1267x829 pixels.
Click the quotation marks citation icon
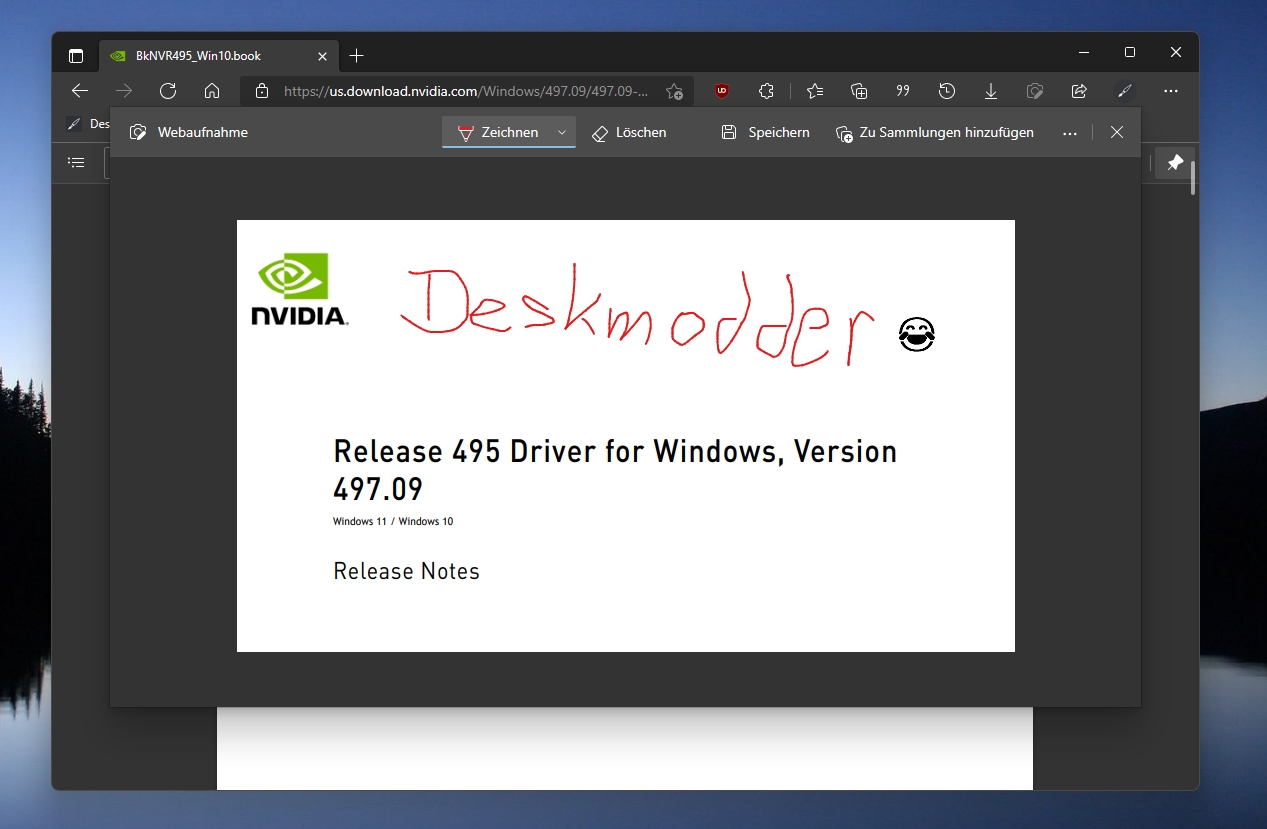903,91
